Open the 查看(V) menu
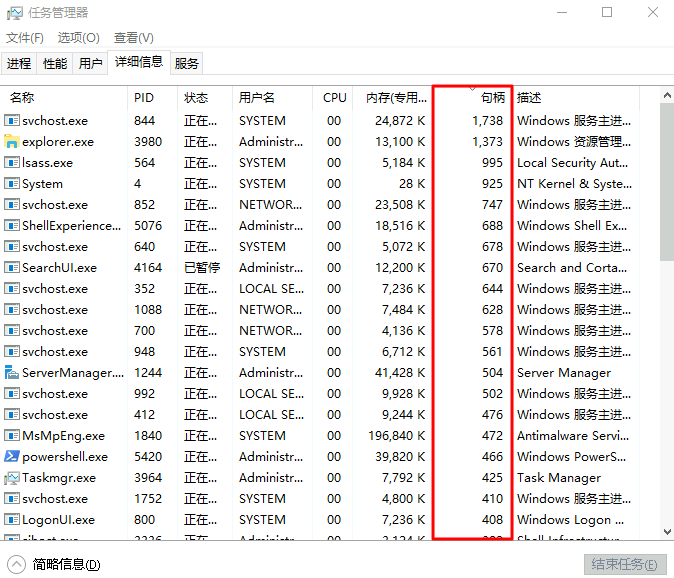Screen dimensions: 674x578 click(133, 38)
